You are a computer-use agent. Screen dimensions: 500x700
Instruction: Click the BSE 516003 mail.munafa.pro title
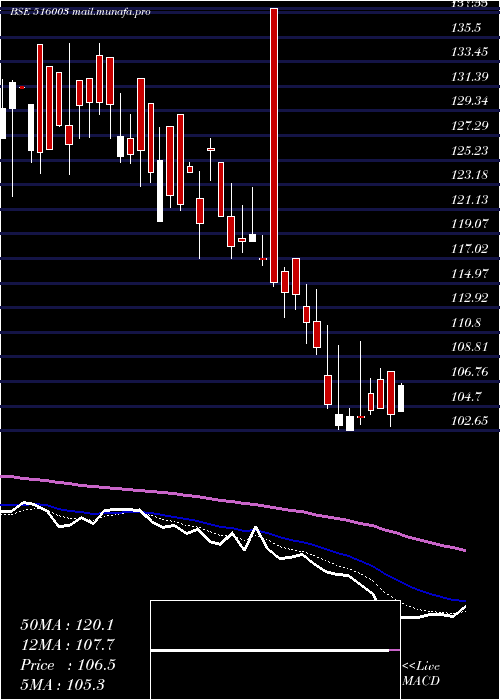click(80, 12)
